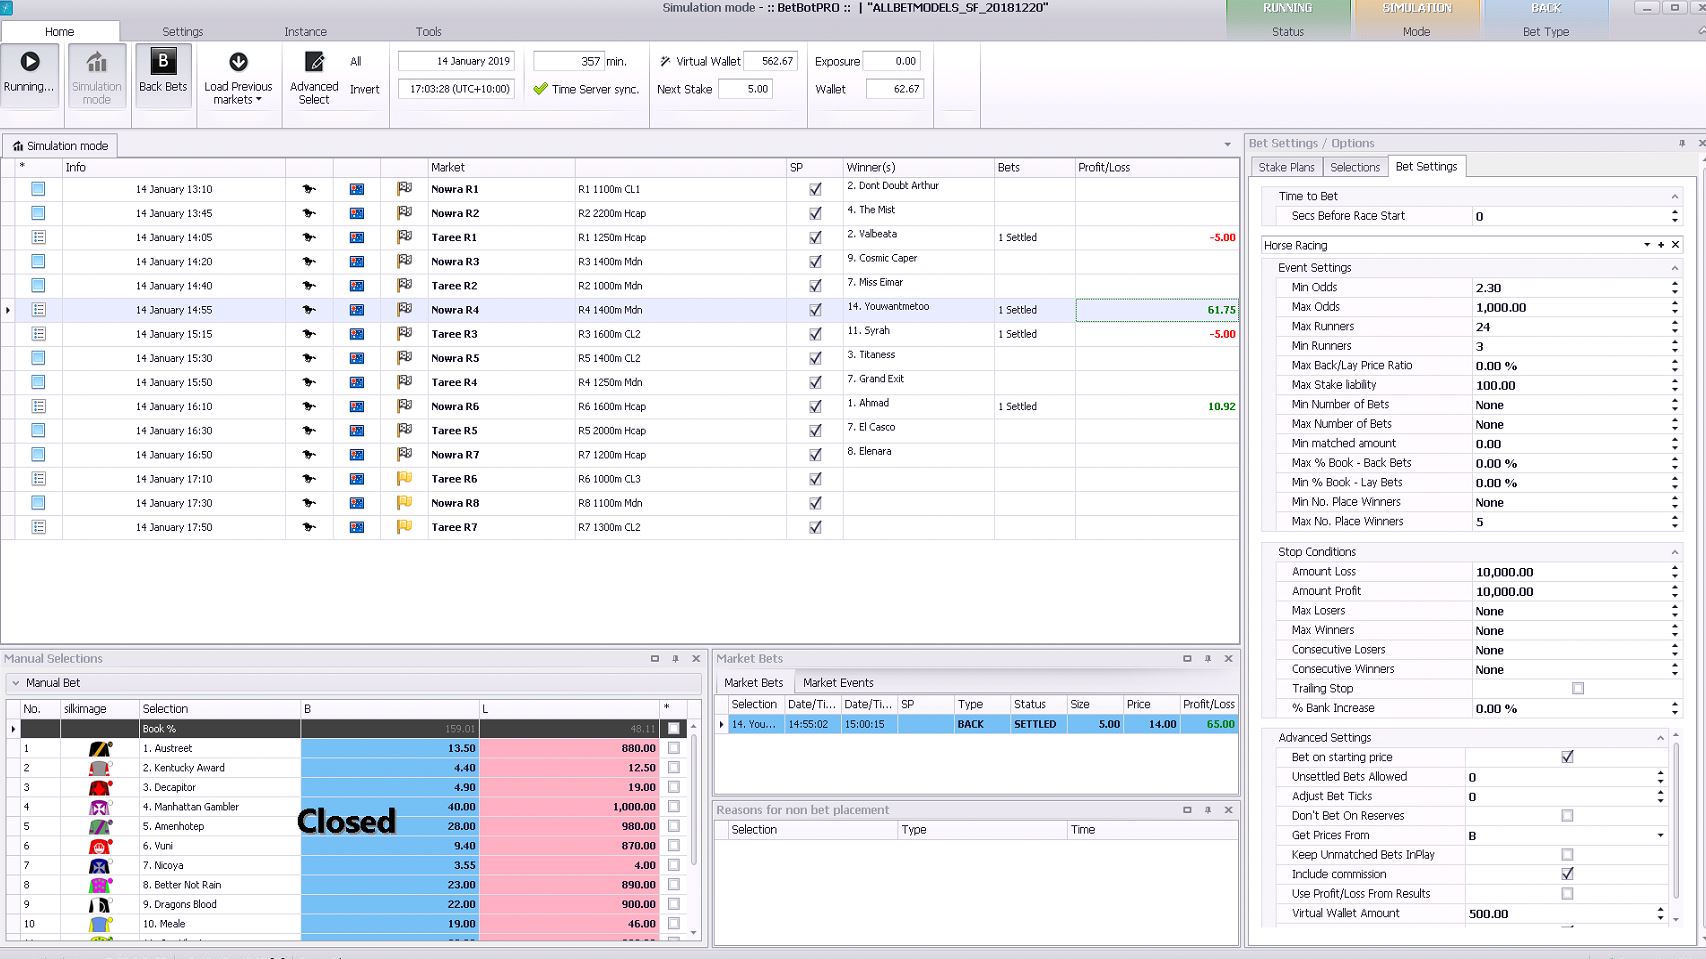Click the BACK bet type button
Screen dimensions: 1706x959
[1546, 21]
